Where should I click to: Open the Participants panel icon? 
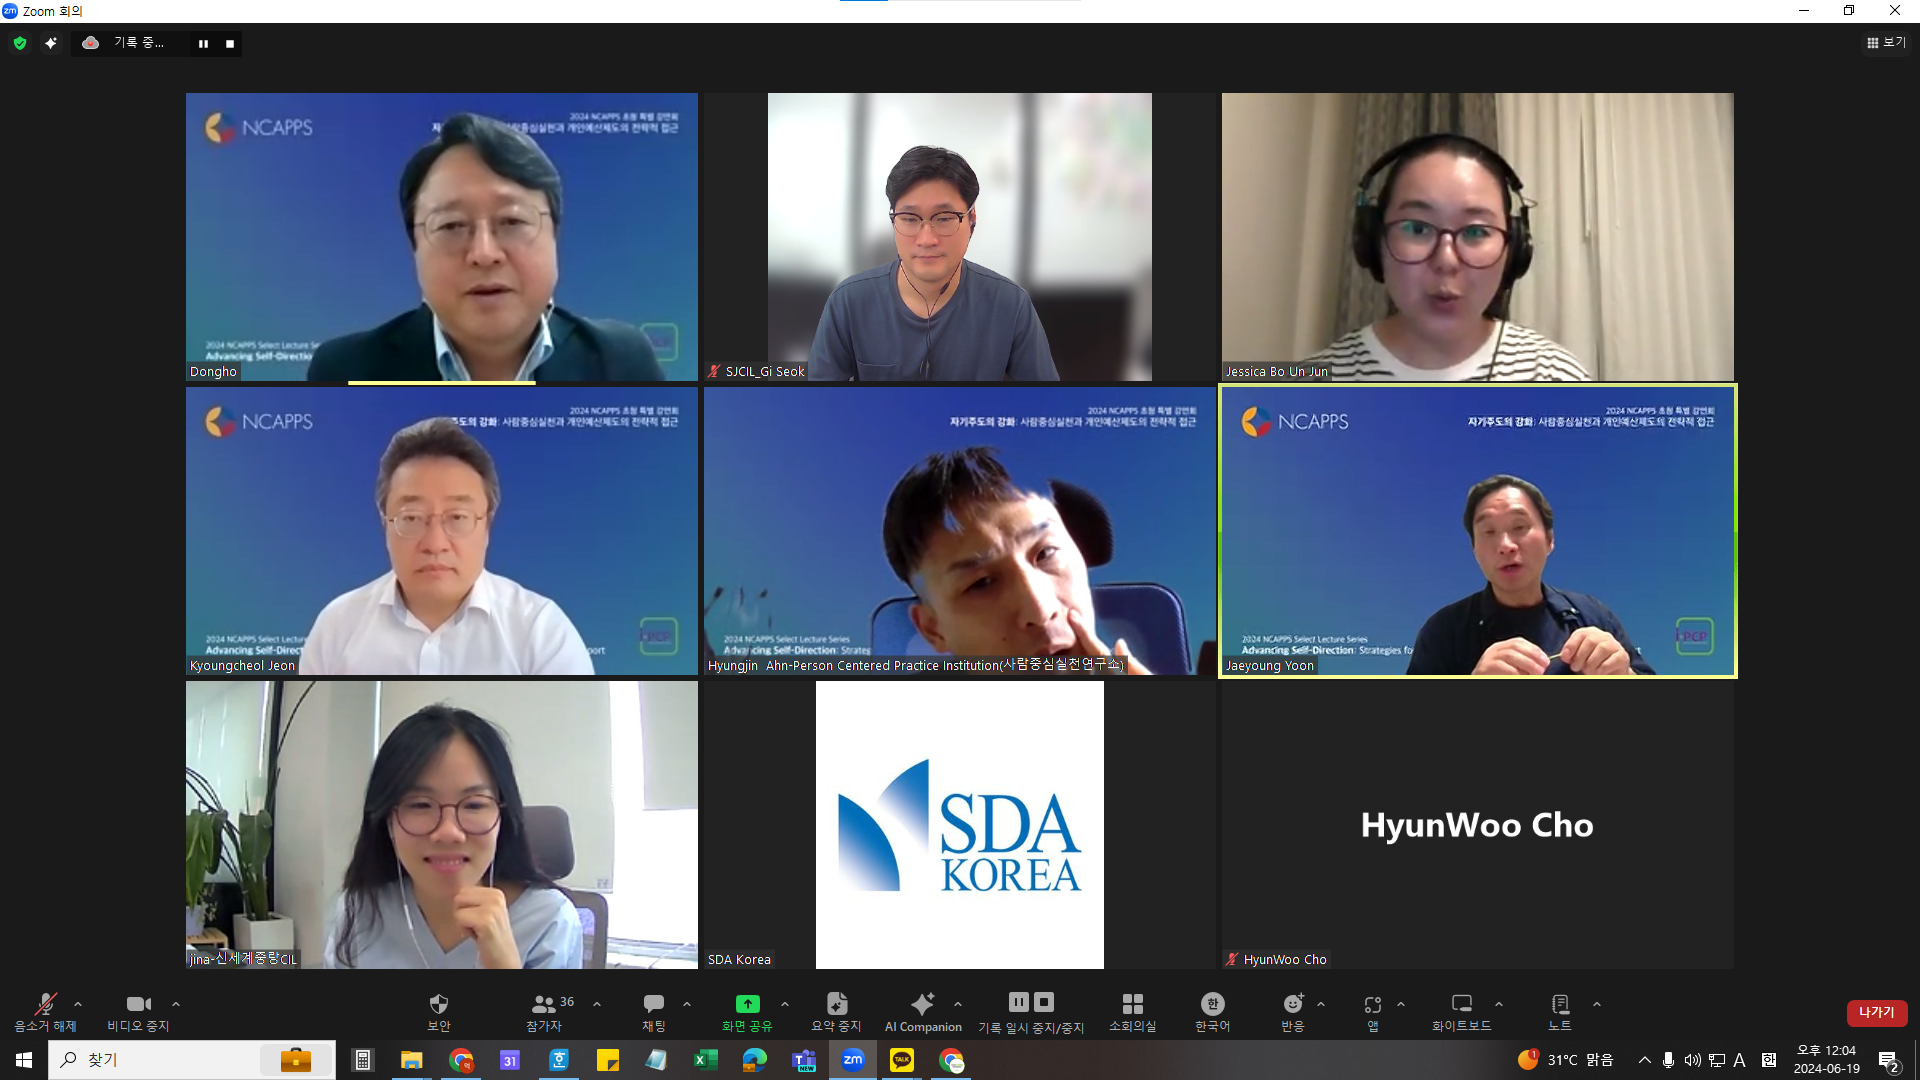tap(544, 1004)
